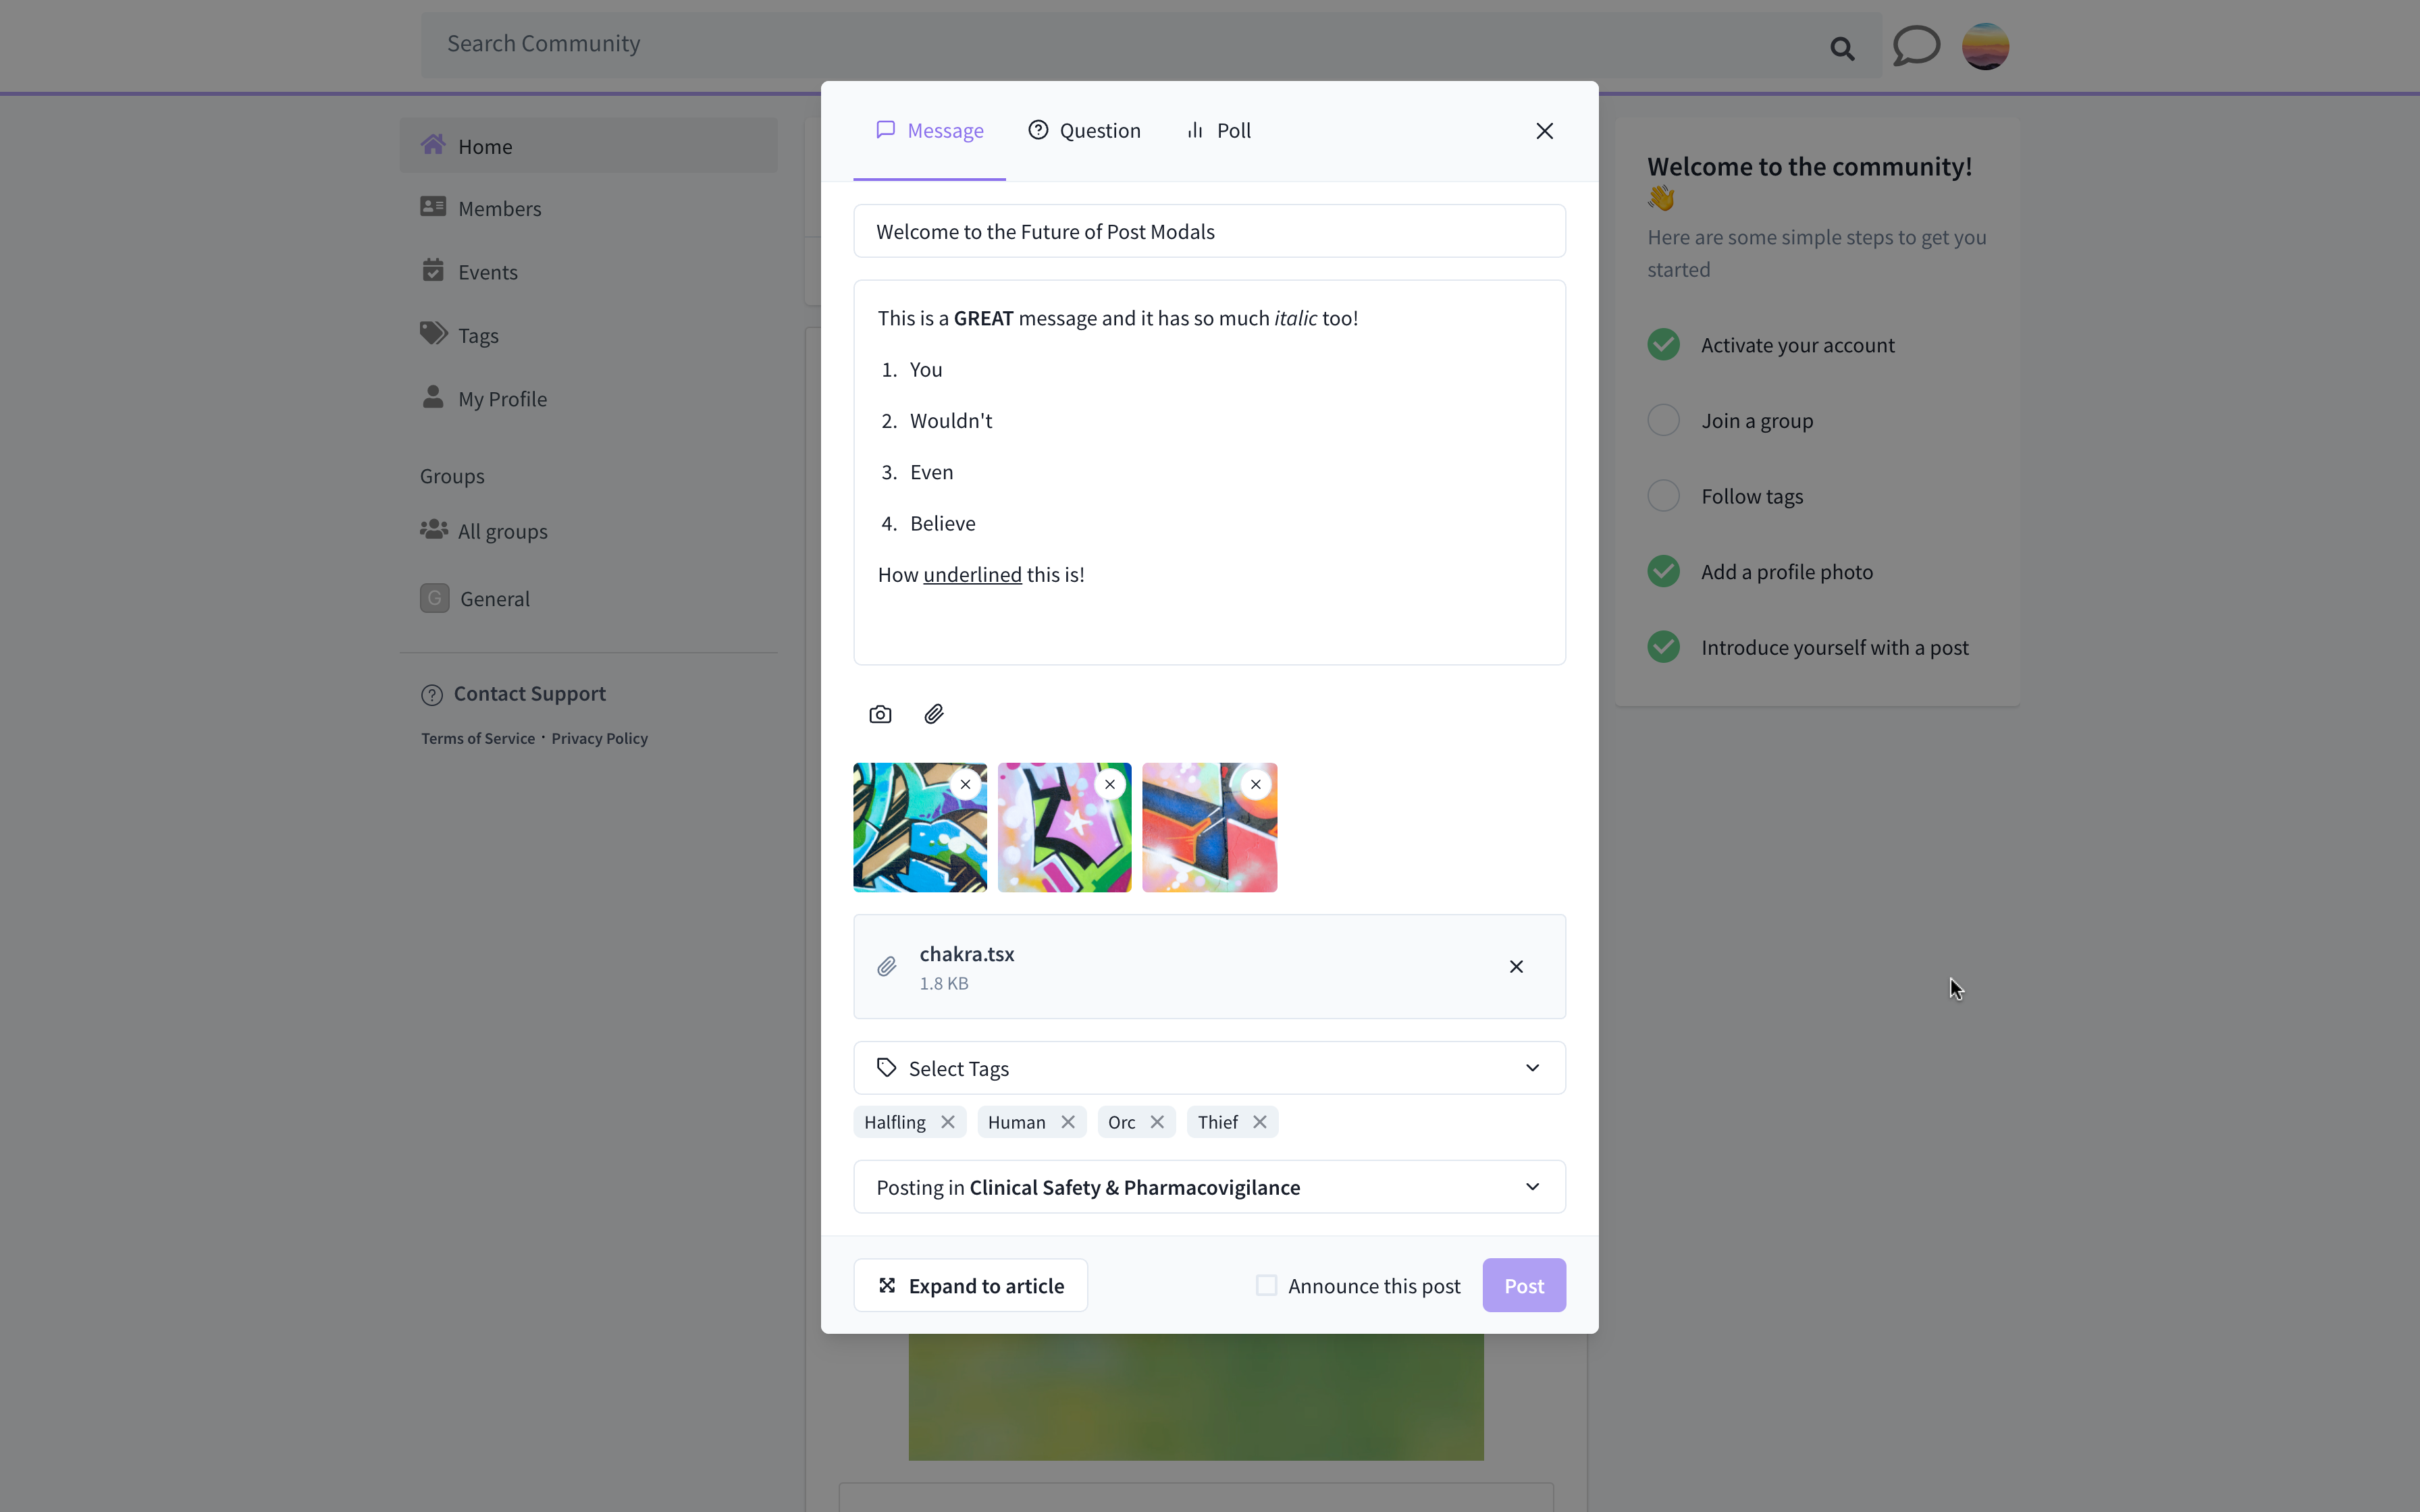The image size is (2420, 1512).
Task: Click the camera icon to add photo
Action: coord(880,714)
